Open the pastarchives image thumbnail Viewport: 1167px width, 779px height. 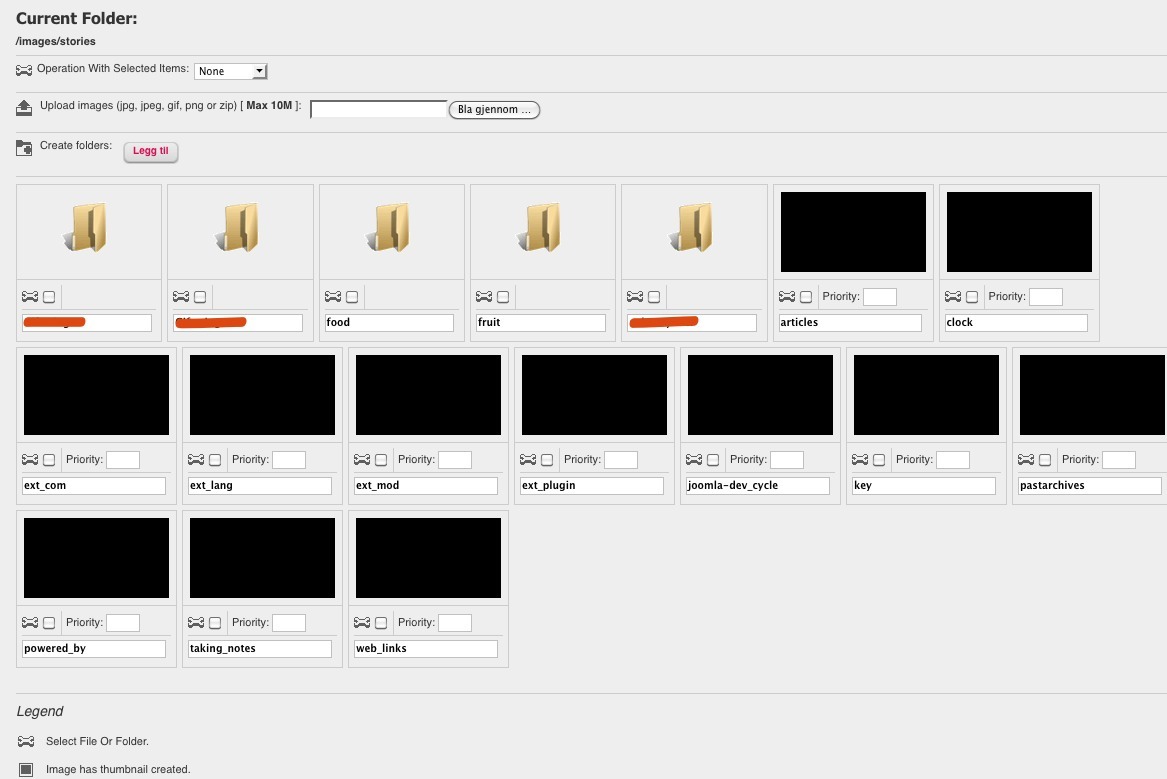click(1092, 395)
